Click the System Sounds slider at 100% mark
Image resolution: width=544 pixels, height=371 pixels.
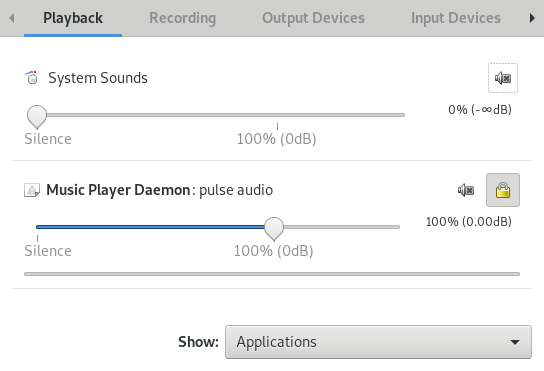277,115
